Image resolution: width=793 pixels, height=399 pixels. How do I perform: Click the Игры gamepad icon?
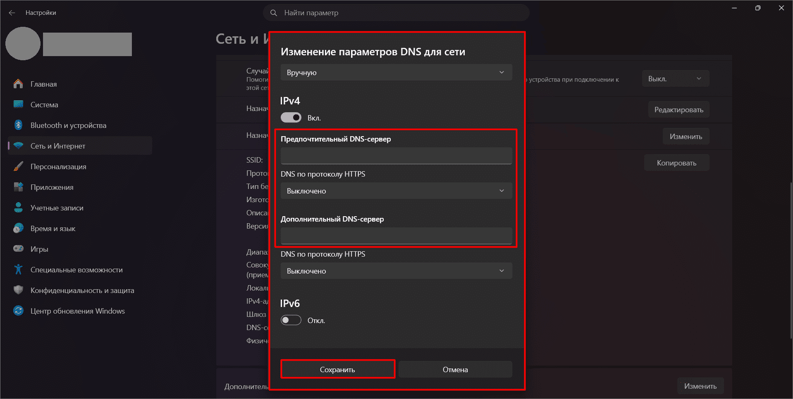[x=18, y=249]
